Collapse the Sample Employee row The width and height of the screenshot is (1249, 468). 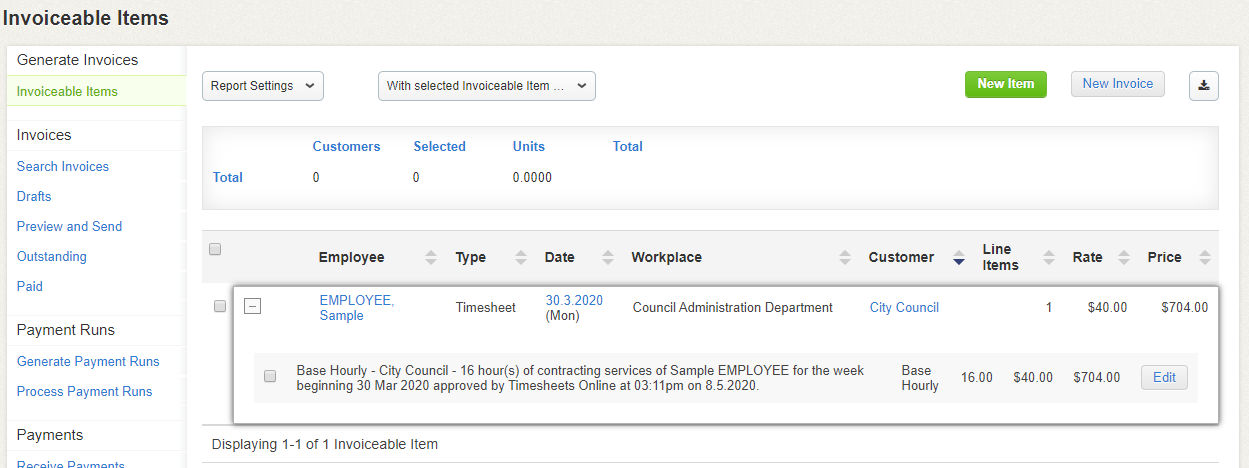click(253, 307)
